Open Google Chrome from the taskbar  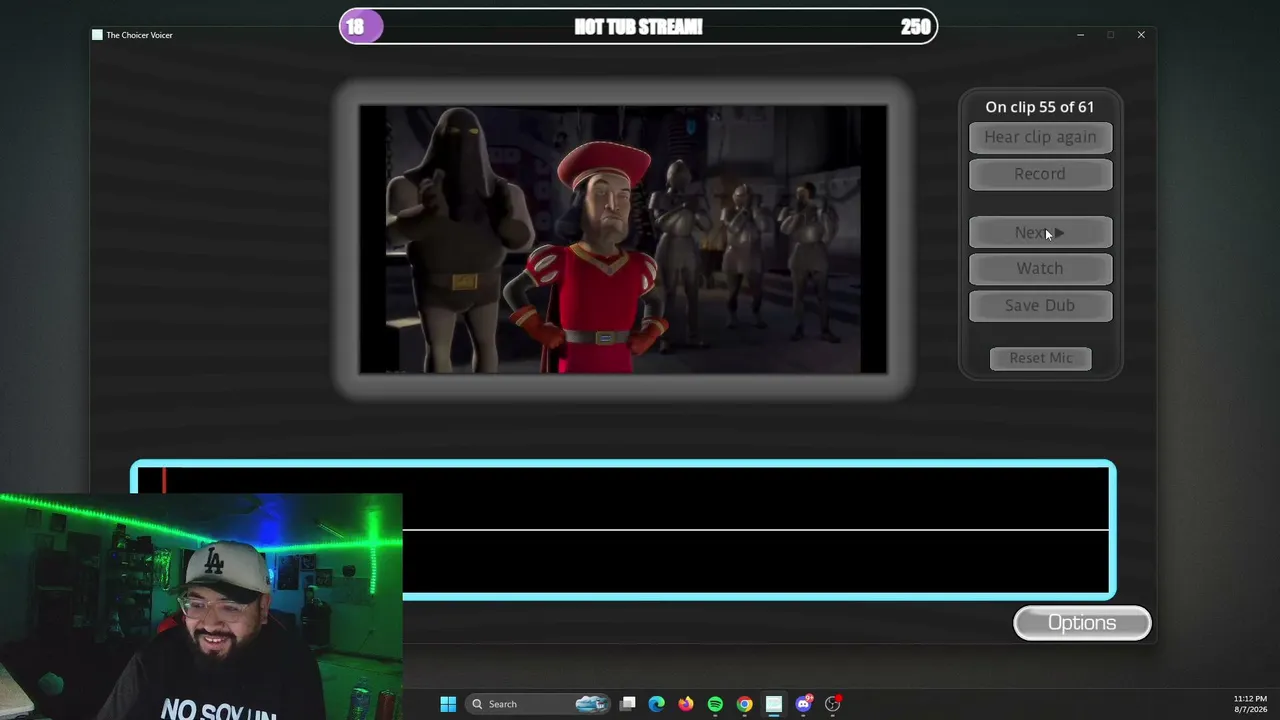(x=744, y=704)
